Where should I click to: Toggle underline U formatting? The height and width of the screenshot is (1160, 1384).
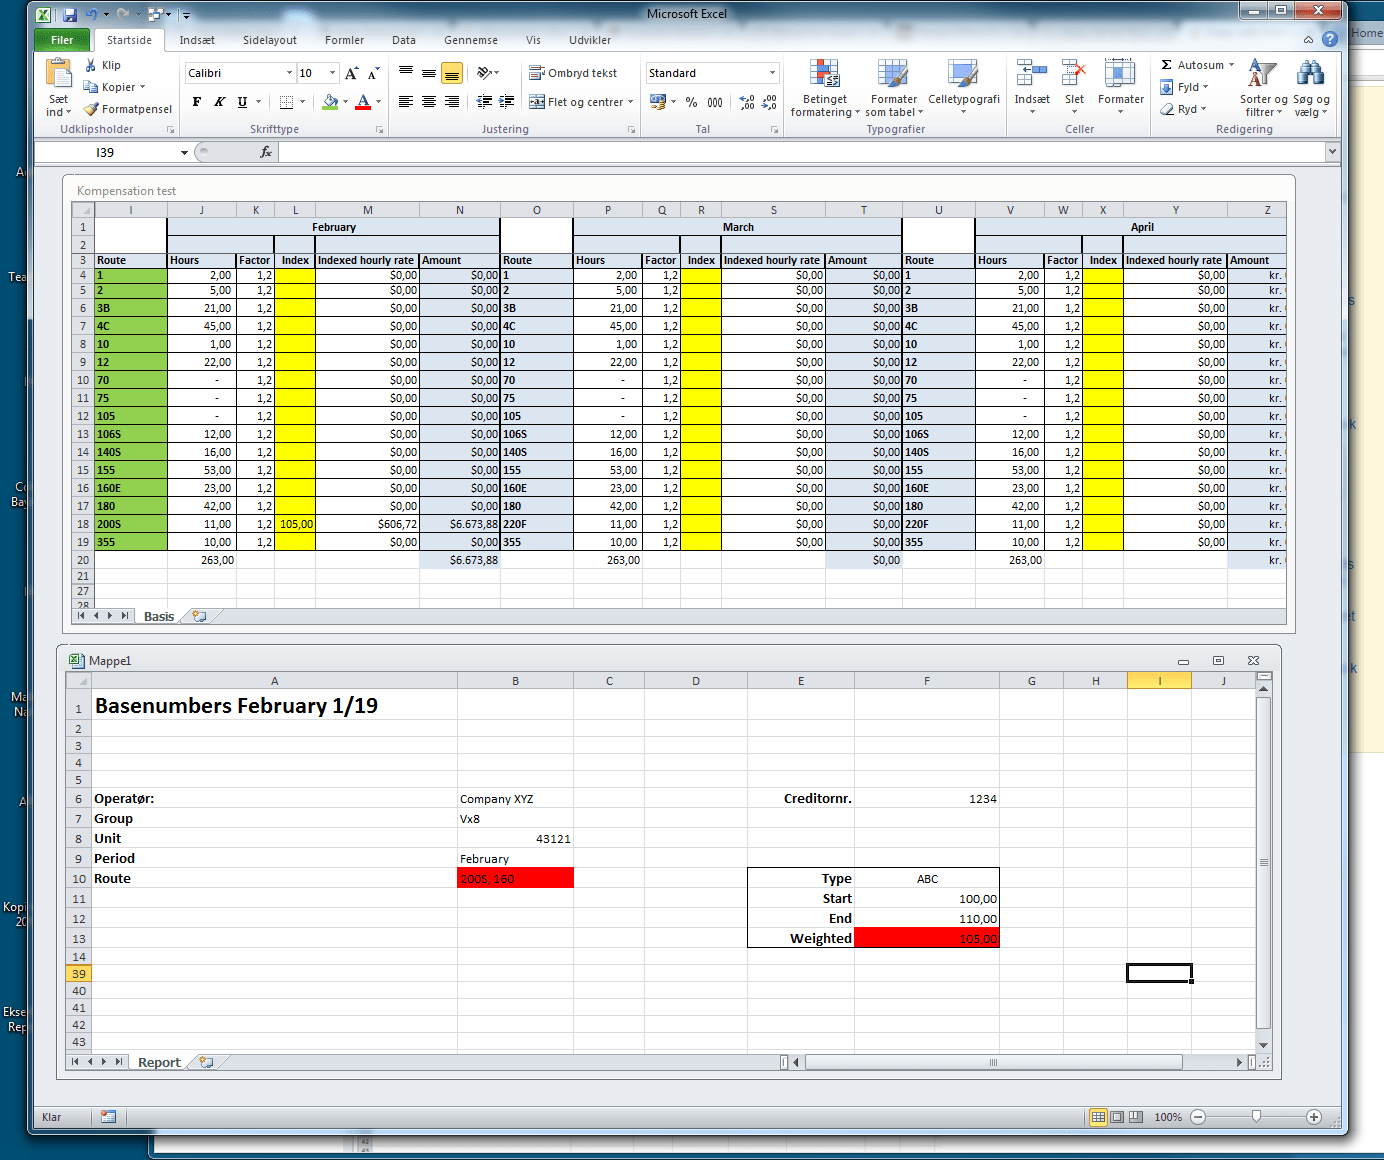pyautogui.click(x=242, y=102)
